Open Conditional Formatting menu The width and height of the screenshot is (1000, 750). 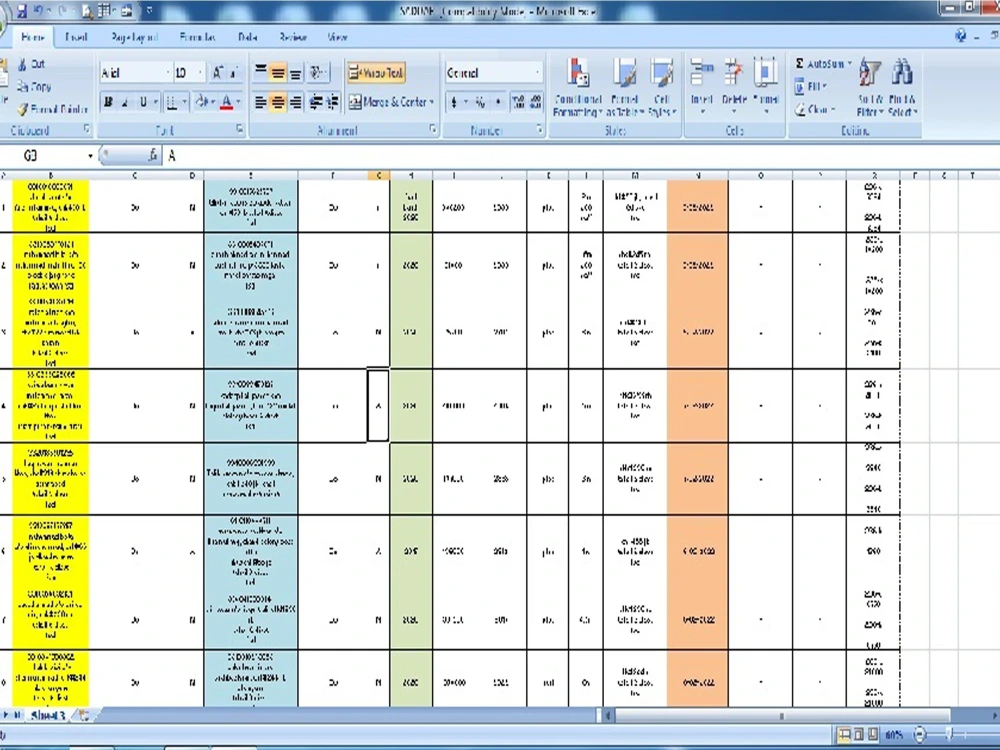tap(578, 87)
